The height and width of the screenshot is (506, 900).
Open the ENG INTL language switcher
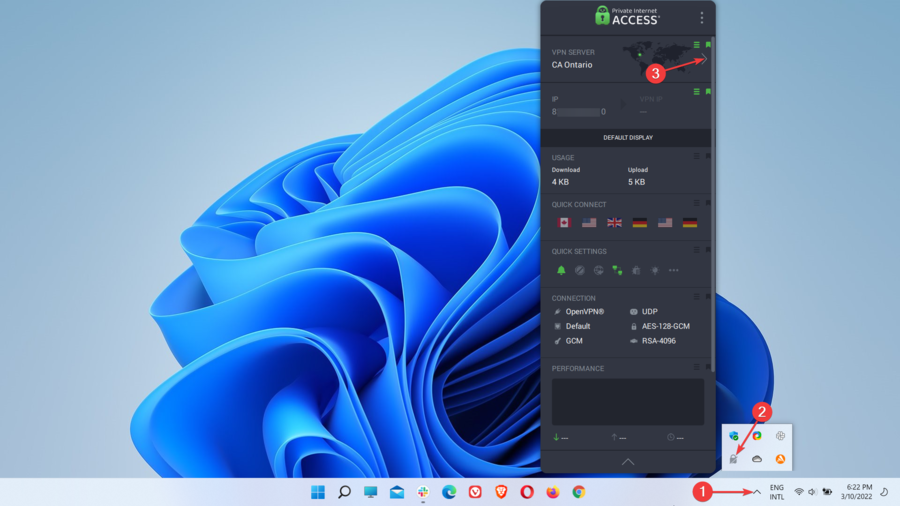pyautogui.click(x=777, y=492)
